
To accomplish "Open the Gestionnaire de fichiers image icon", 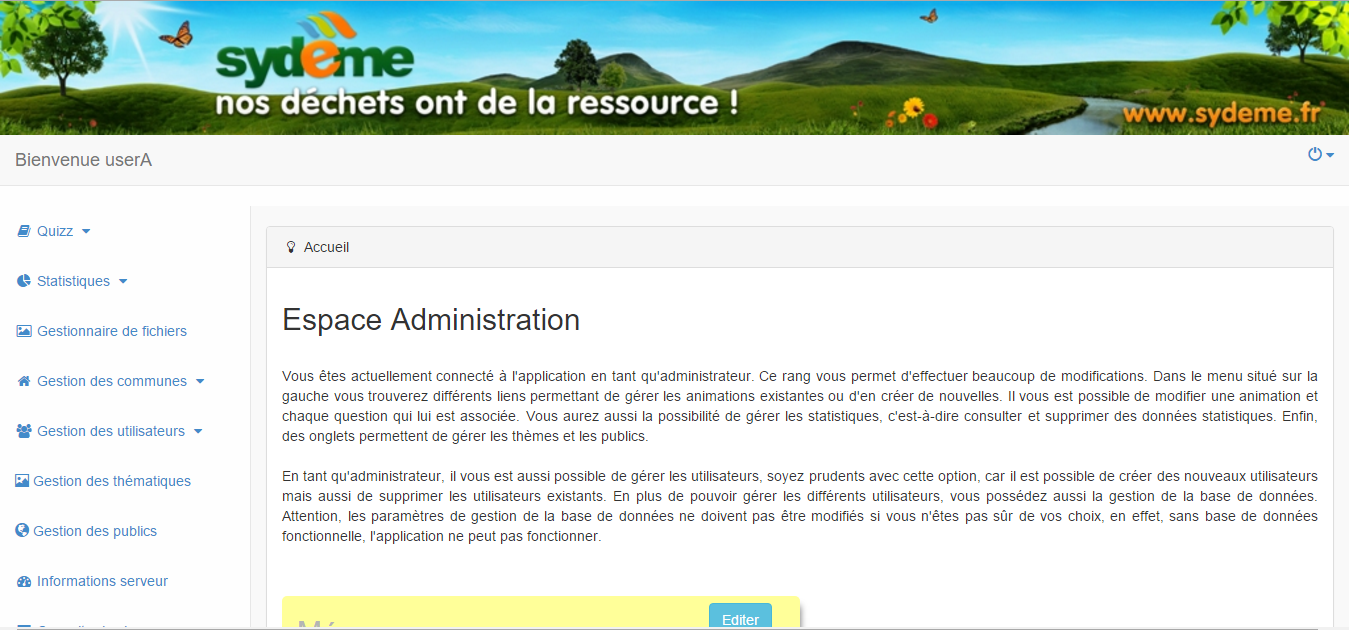I will (22, 331).
